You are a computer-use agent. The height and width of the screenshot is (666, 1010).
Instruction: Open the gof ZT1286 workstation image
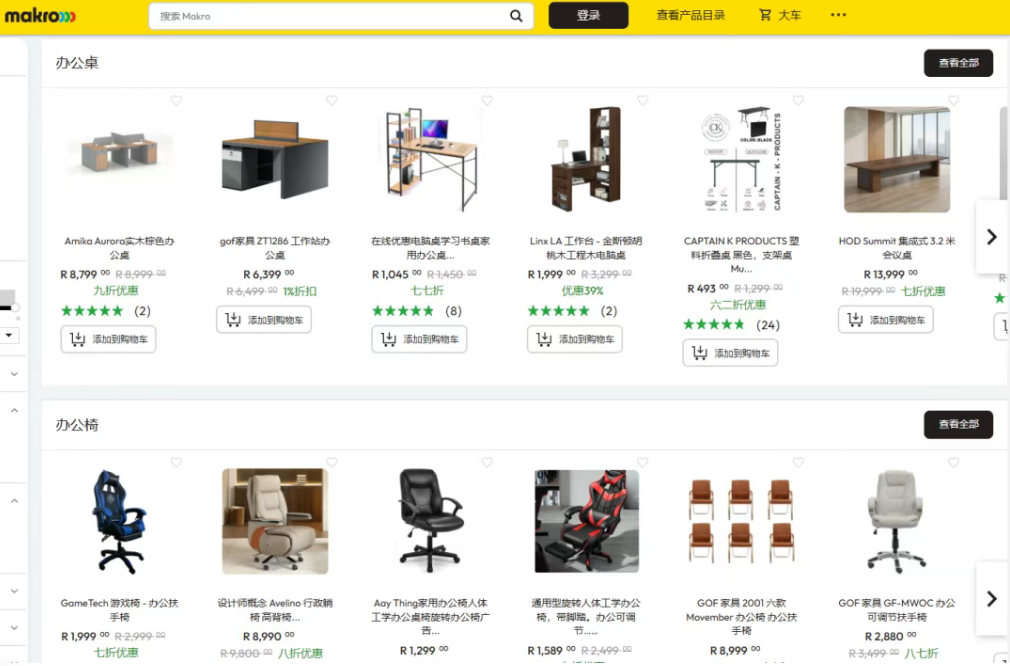pyautogui.click(x=275, y=160)
